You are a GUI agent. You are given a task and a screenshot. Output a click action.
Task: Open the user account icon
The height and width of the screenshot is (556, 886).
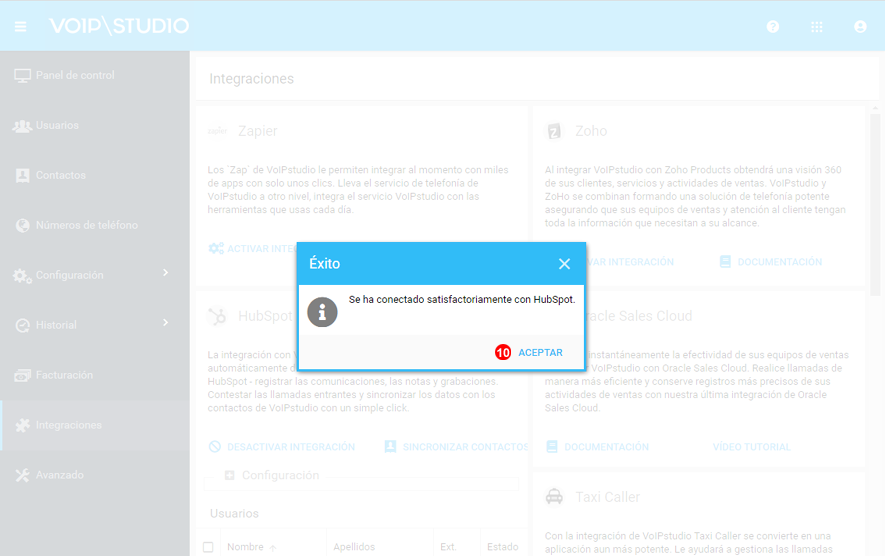860,27
